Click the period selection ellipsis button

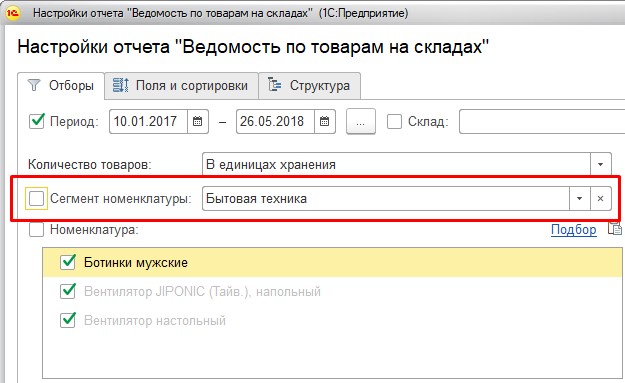pos(361,122)
